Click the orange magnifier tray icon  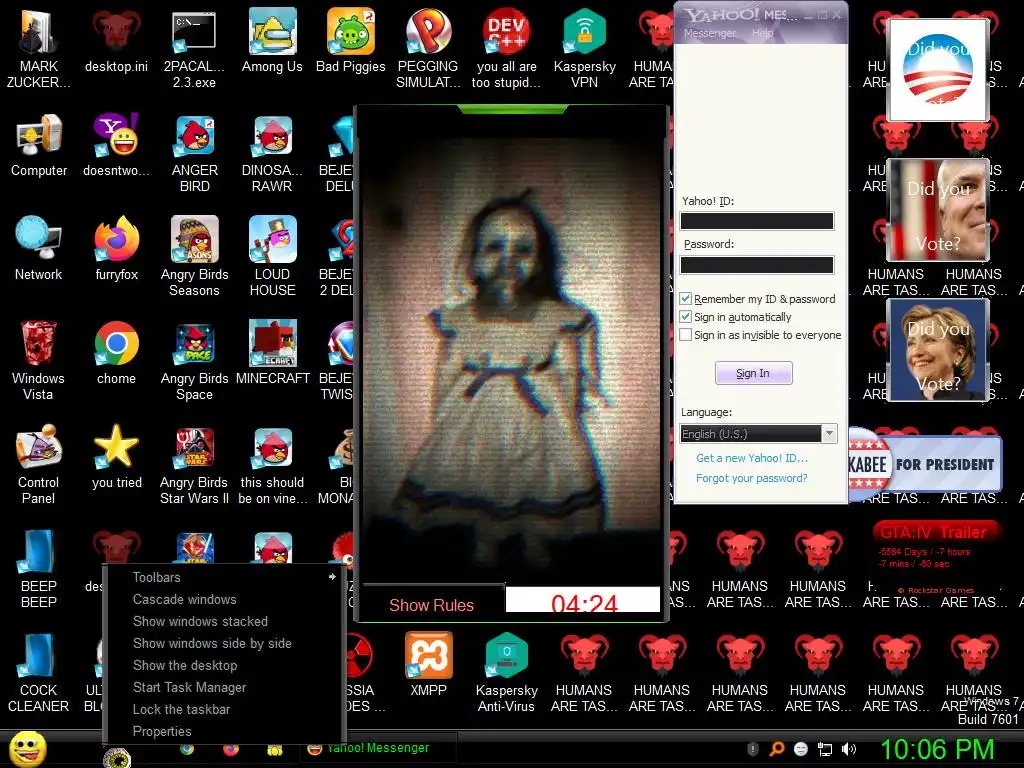tap(776, 749)
